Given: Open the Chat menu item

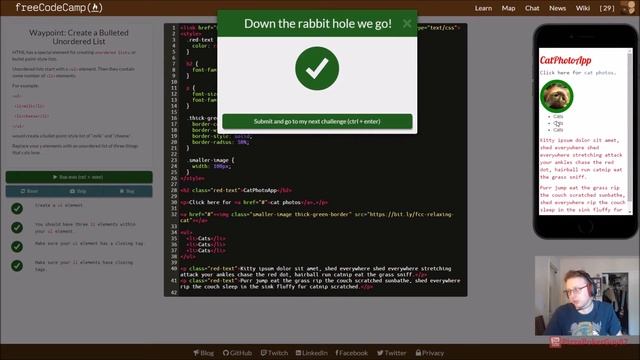Looking at the screenshot, I should 532,8.
